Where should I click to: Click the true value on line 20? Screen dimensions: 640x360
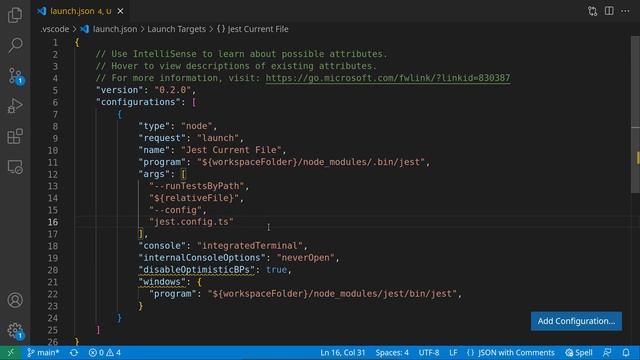pos(276,270)
